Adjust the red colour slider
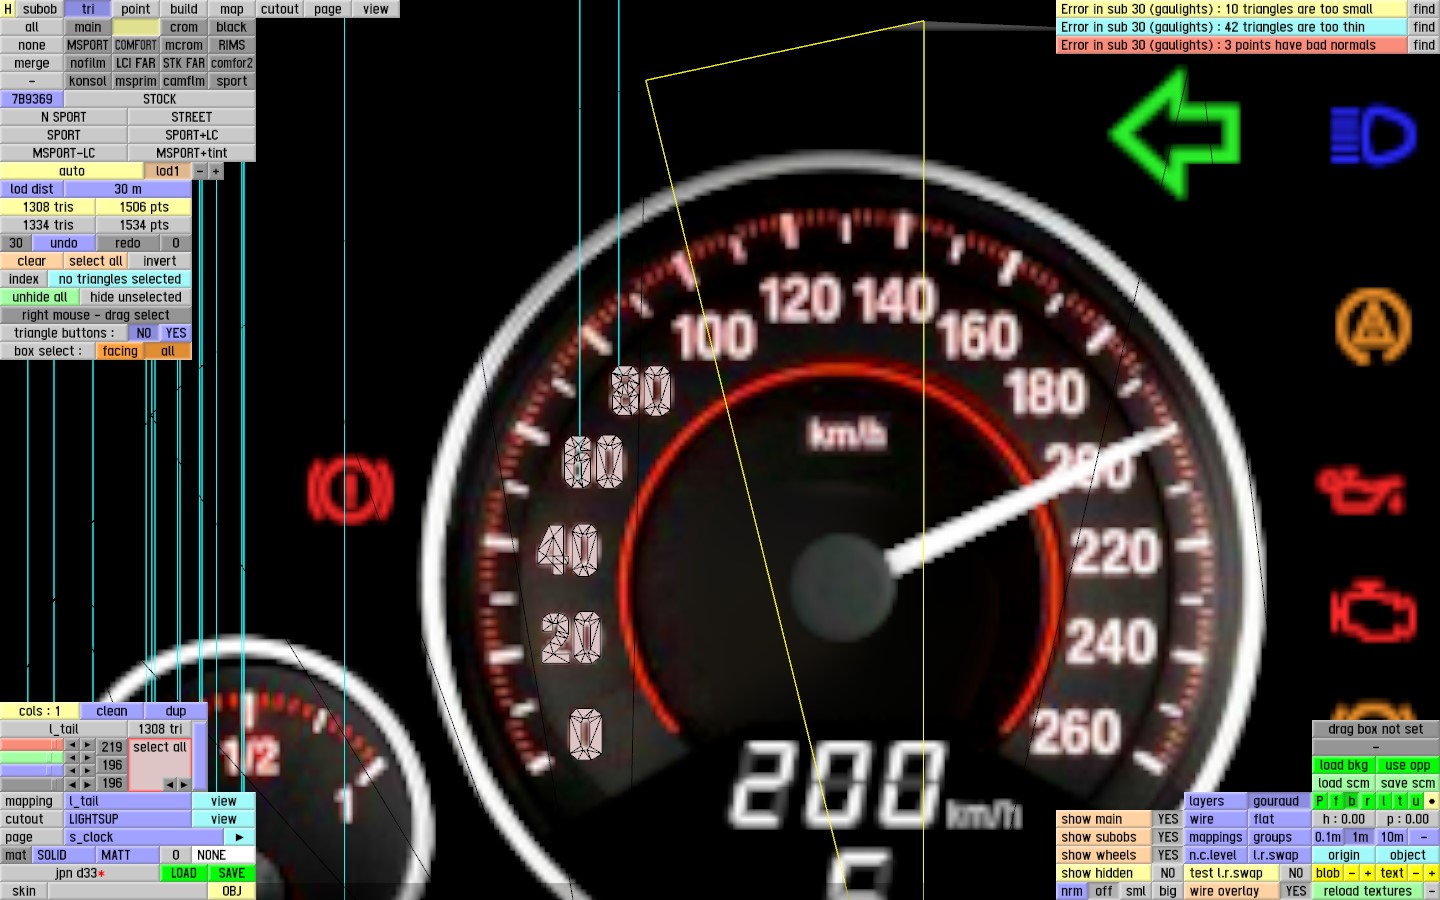The width and height of the screenshot is (1440, 900). coord(32,746)
